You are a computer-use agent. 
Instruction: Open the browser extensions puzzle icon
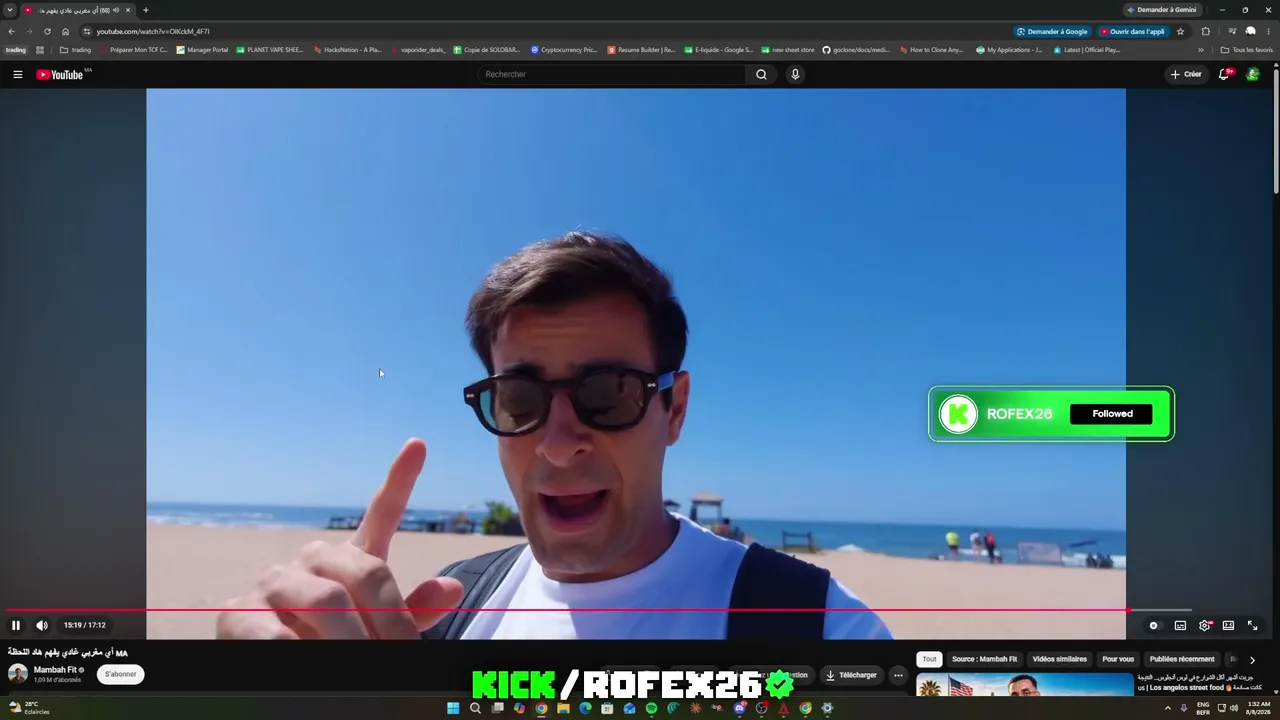(1205, 31)
